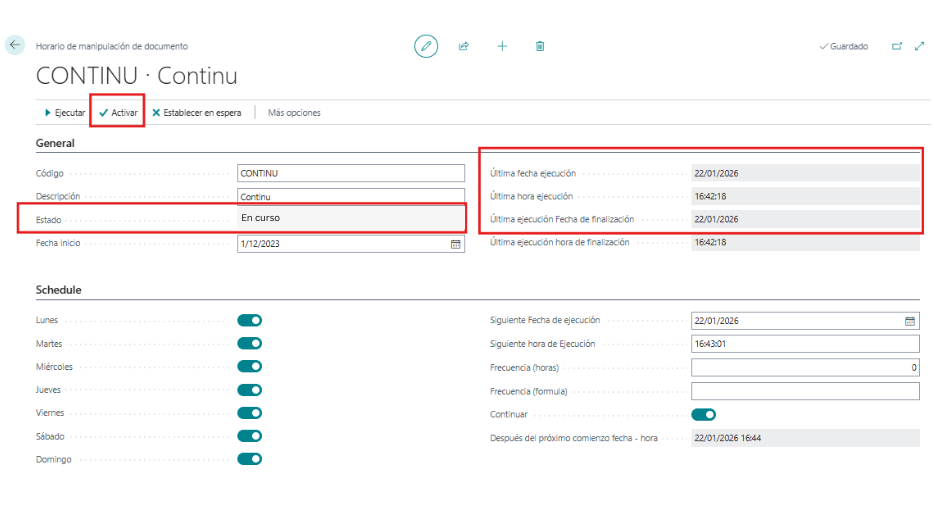Click the Activar button
This screenshot has width=934, height=530.
click(x=118, y=113)
